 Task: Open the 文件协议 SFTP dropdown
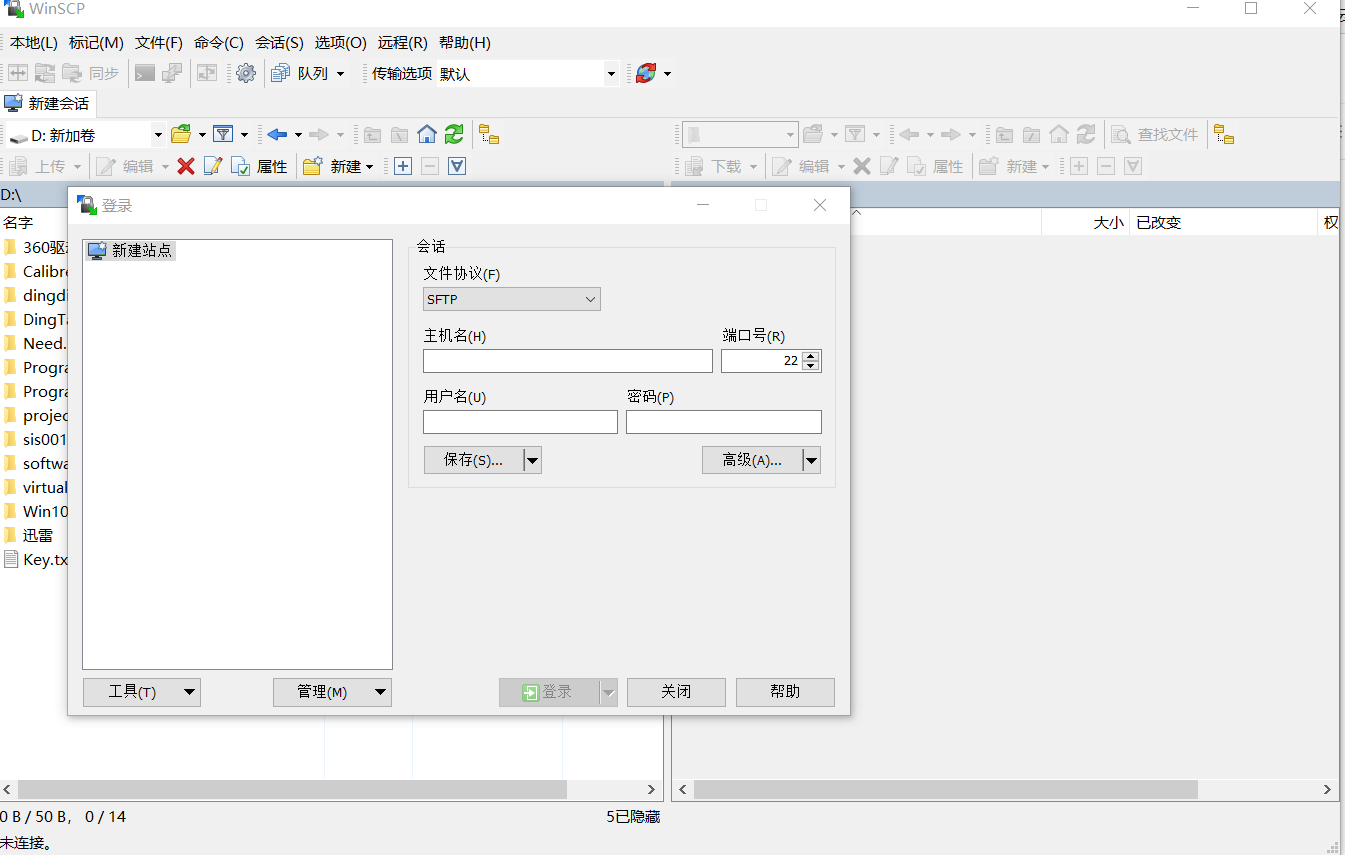pos(512,299)
